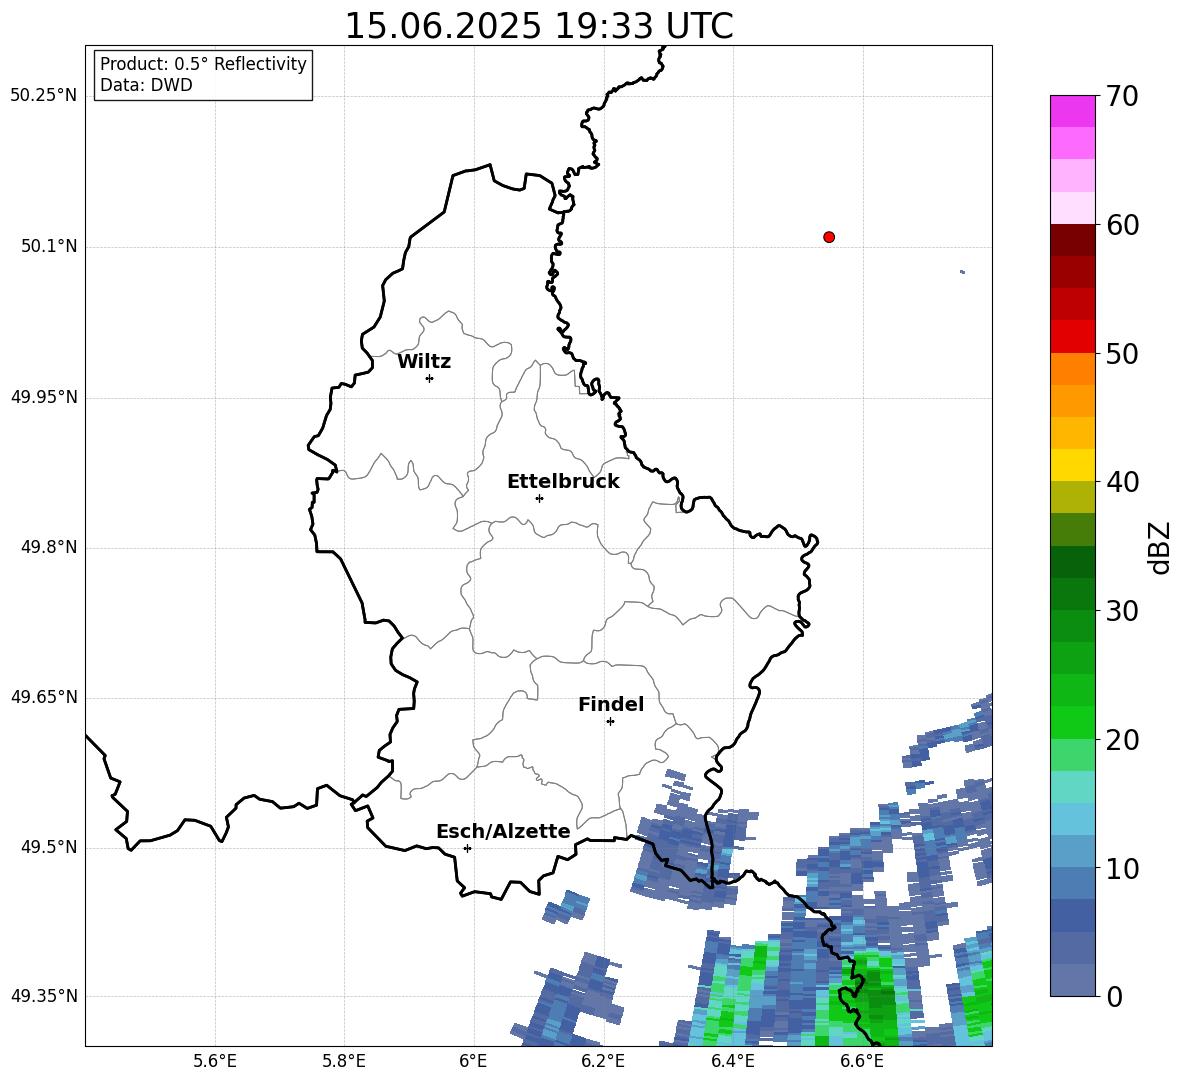1184x1081 pixels.
Task: Click the 70 colorbar tick label
Action: (x=1122, y=96)
